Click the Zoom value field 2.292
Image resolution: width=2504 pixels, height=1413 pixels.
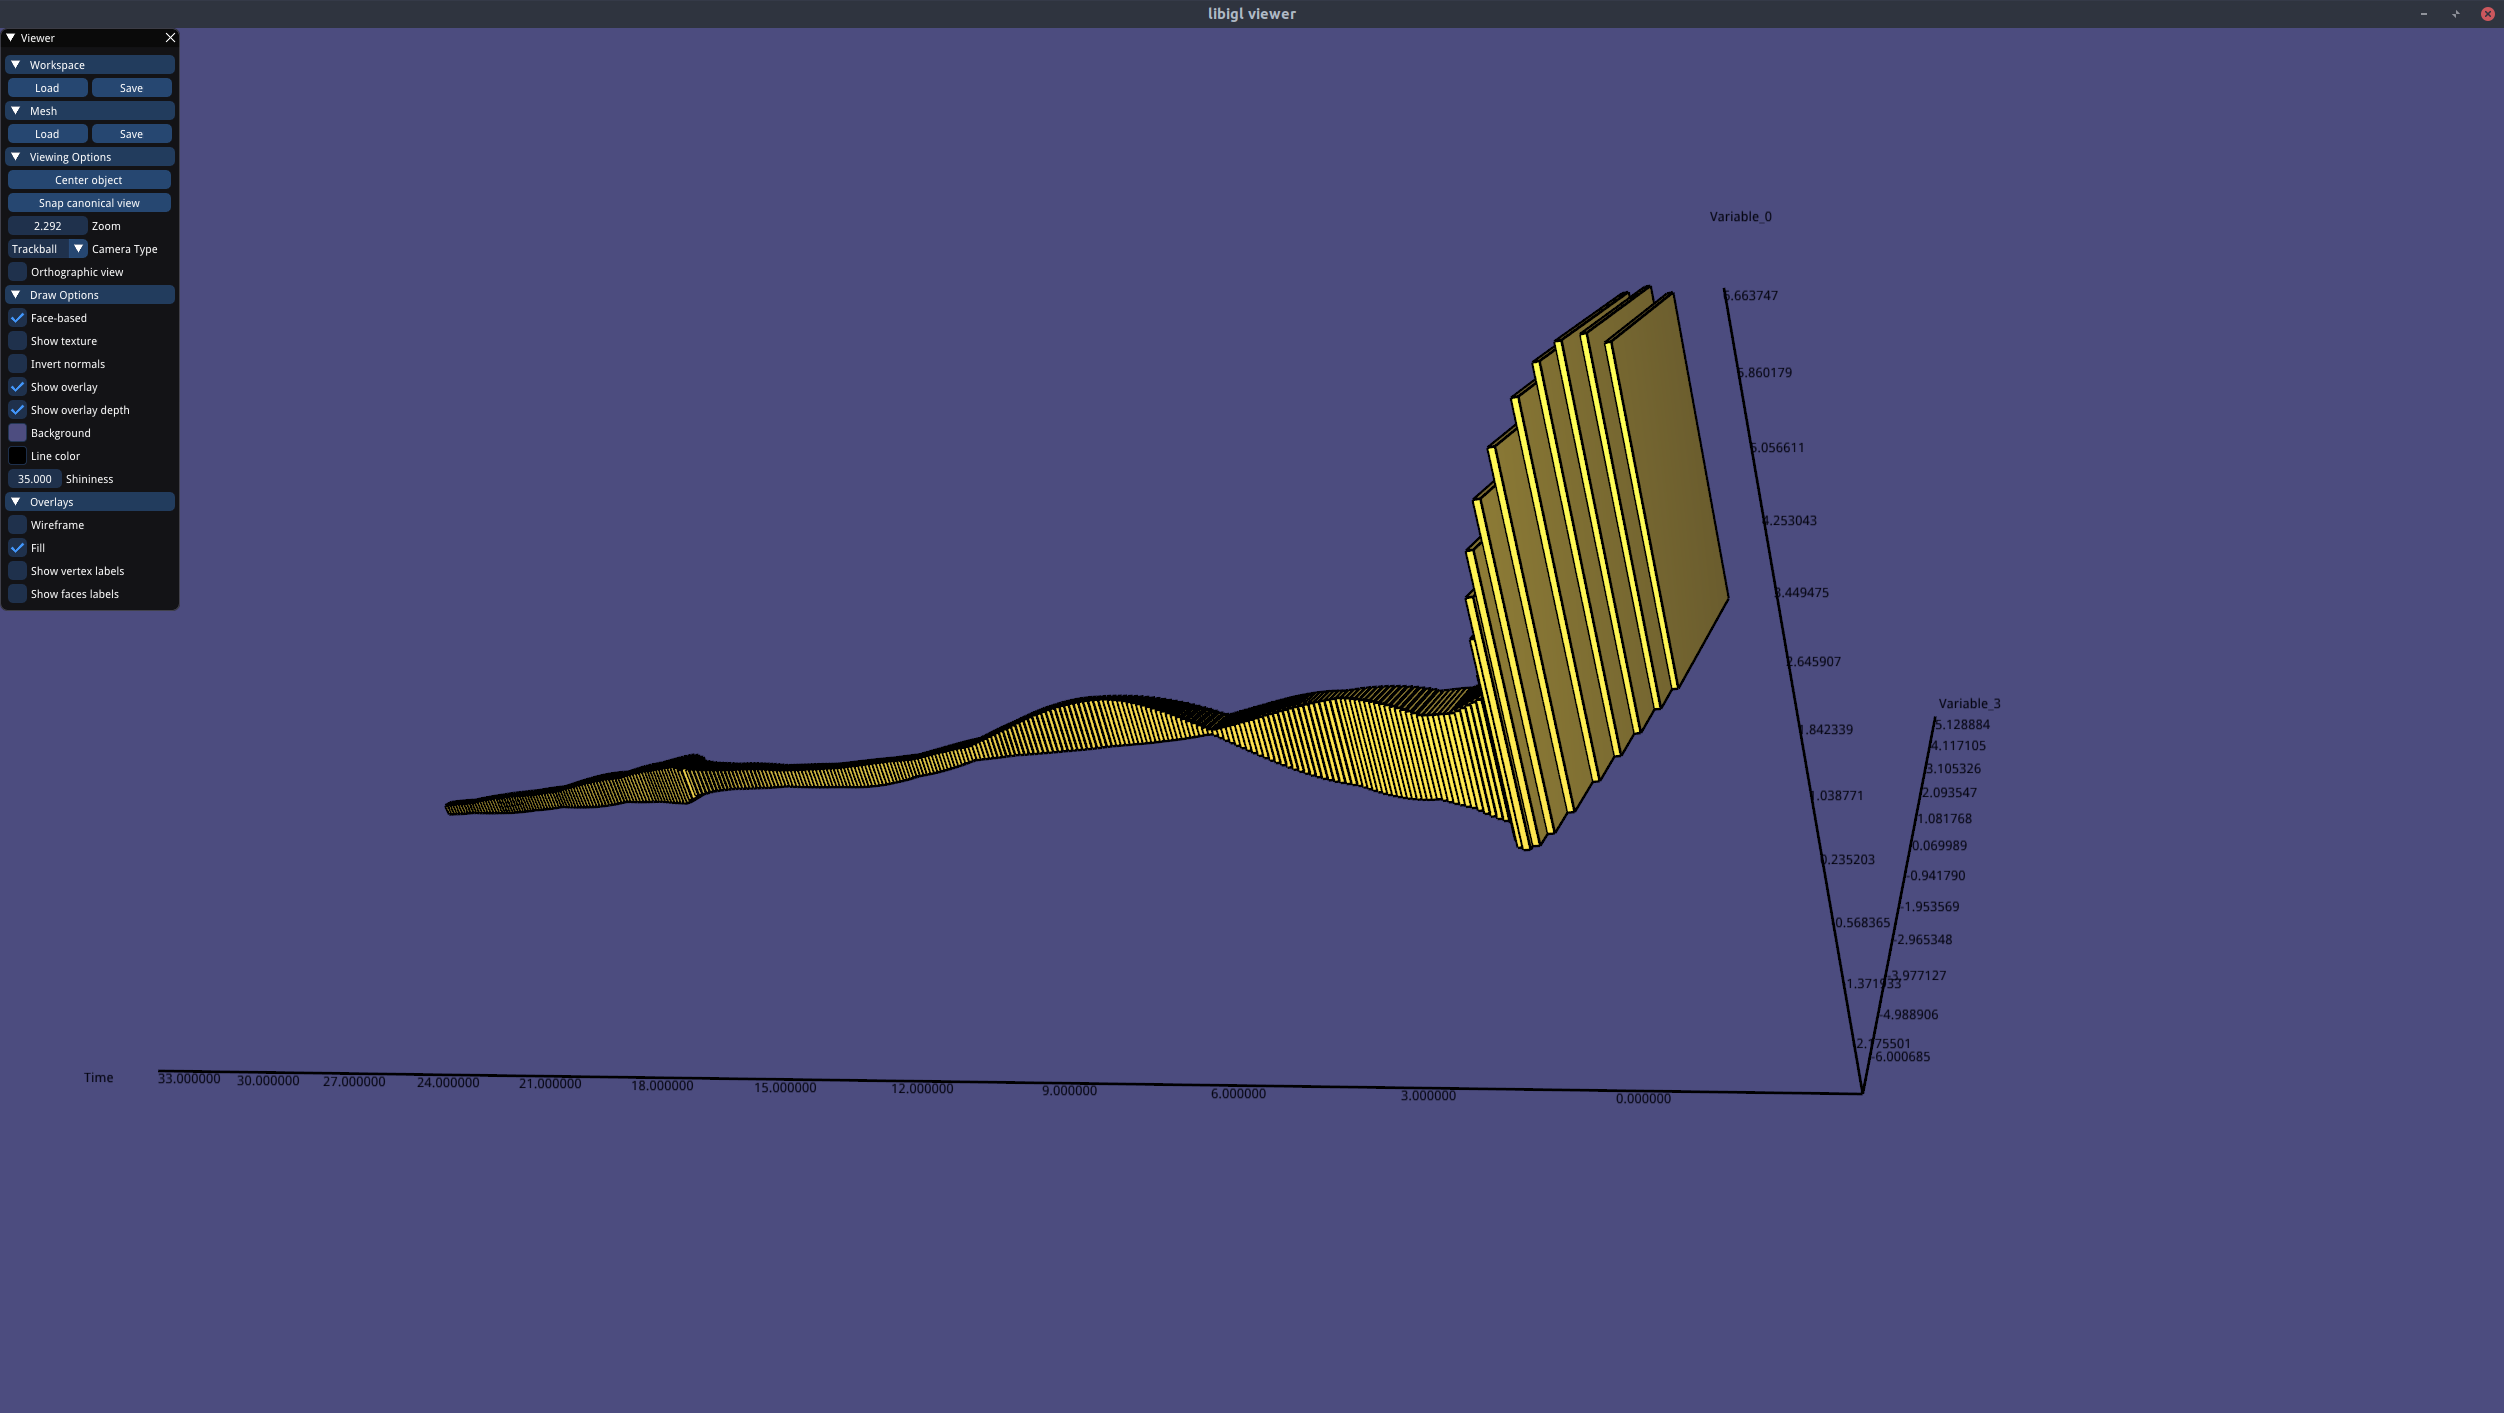tap(47, 226)
